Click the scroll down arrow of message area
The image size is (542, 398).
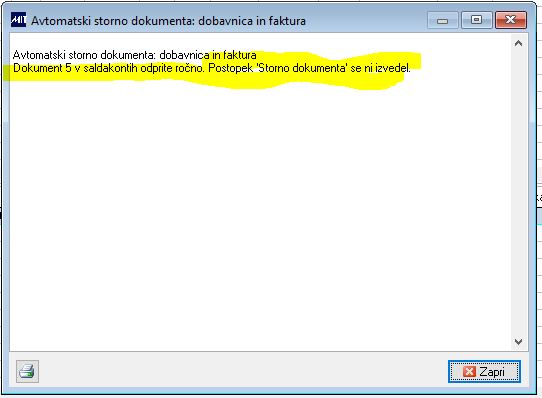518,342
